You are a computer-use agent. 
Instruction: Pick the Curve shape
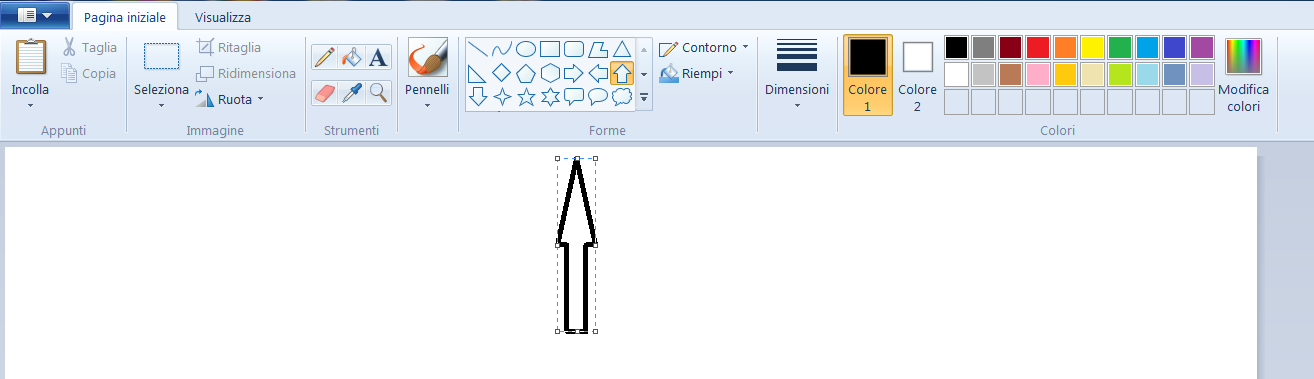[x=502, y=49]
